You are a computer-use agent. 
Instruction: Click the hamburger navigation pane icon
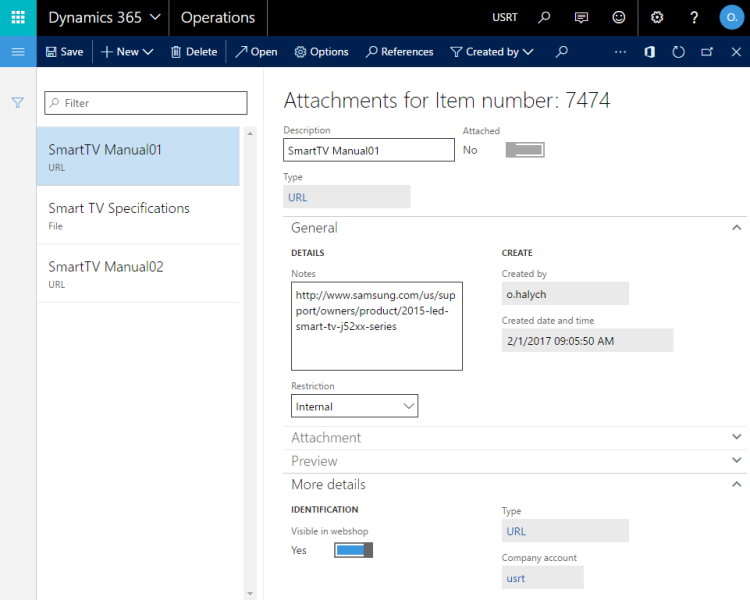click(18, 52)
